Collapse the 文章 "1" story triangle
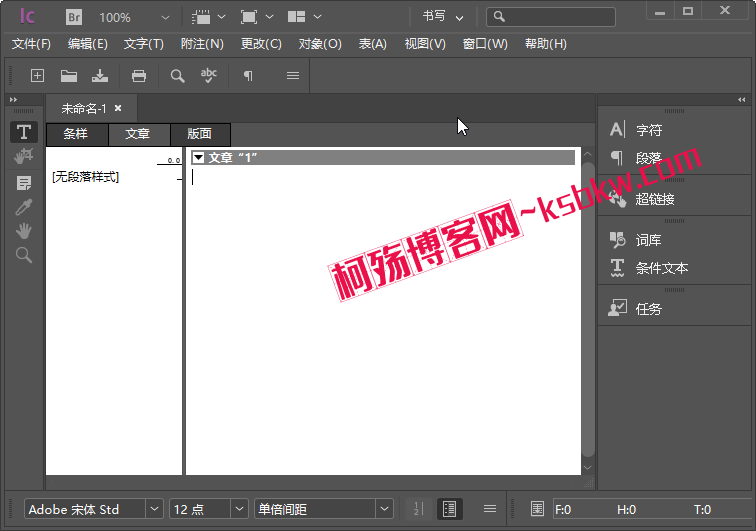Image resolution: width=756 pixels, height=531 pixels. coord(198,157)
